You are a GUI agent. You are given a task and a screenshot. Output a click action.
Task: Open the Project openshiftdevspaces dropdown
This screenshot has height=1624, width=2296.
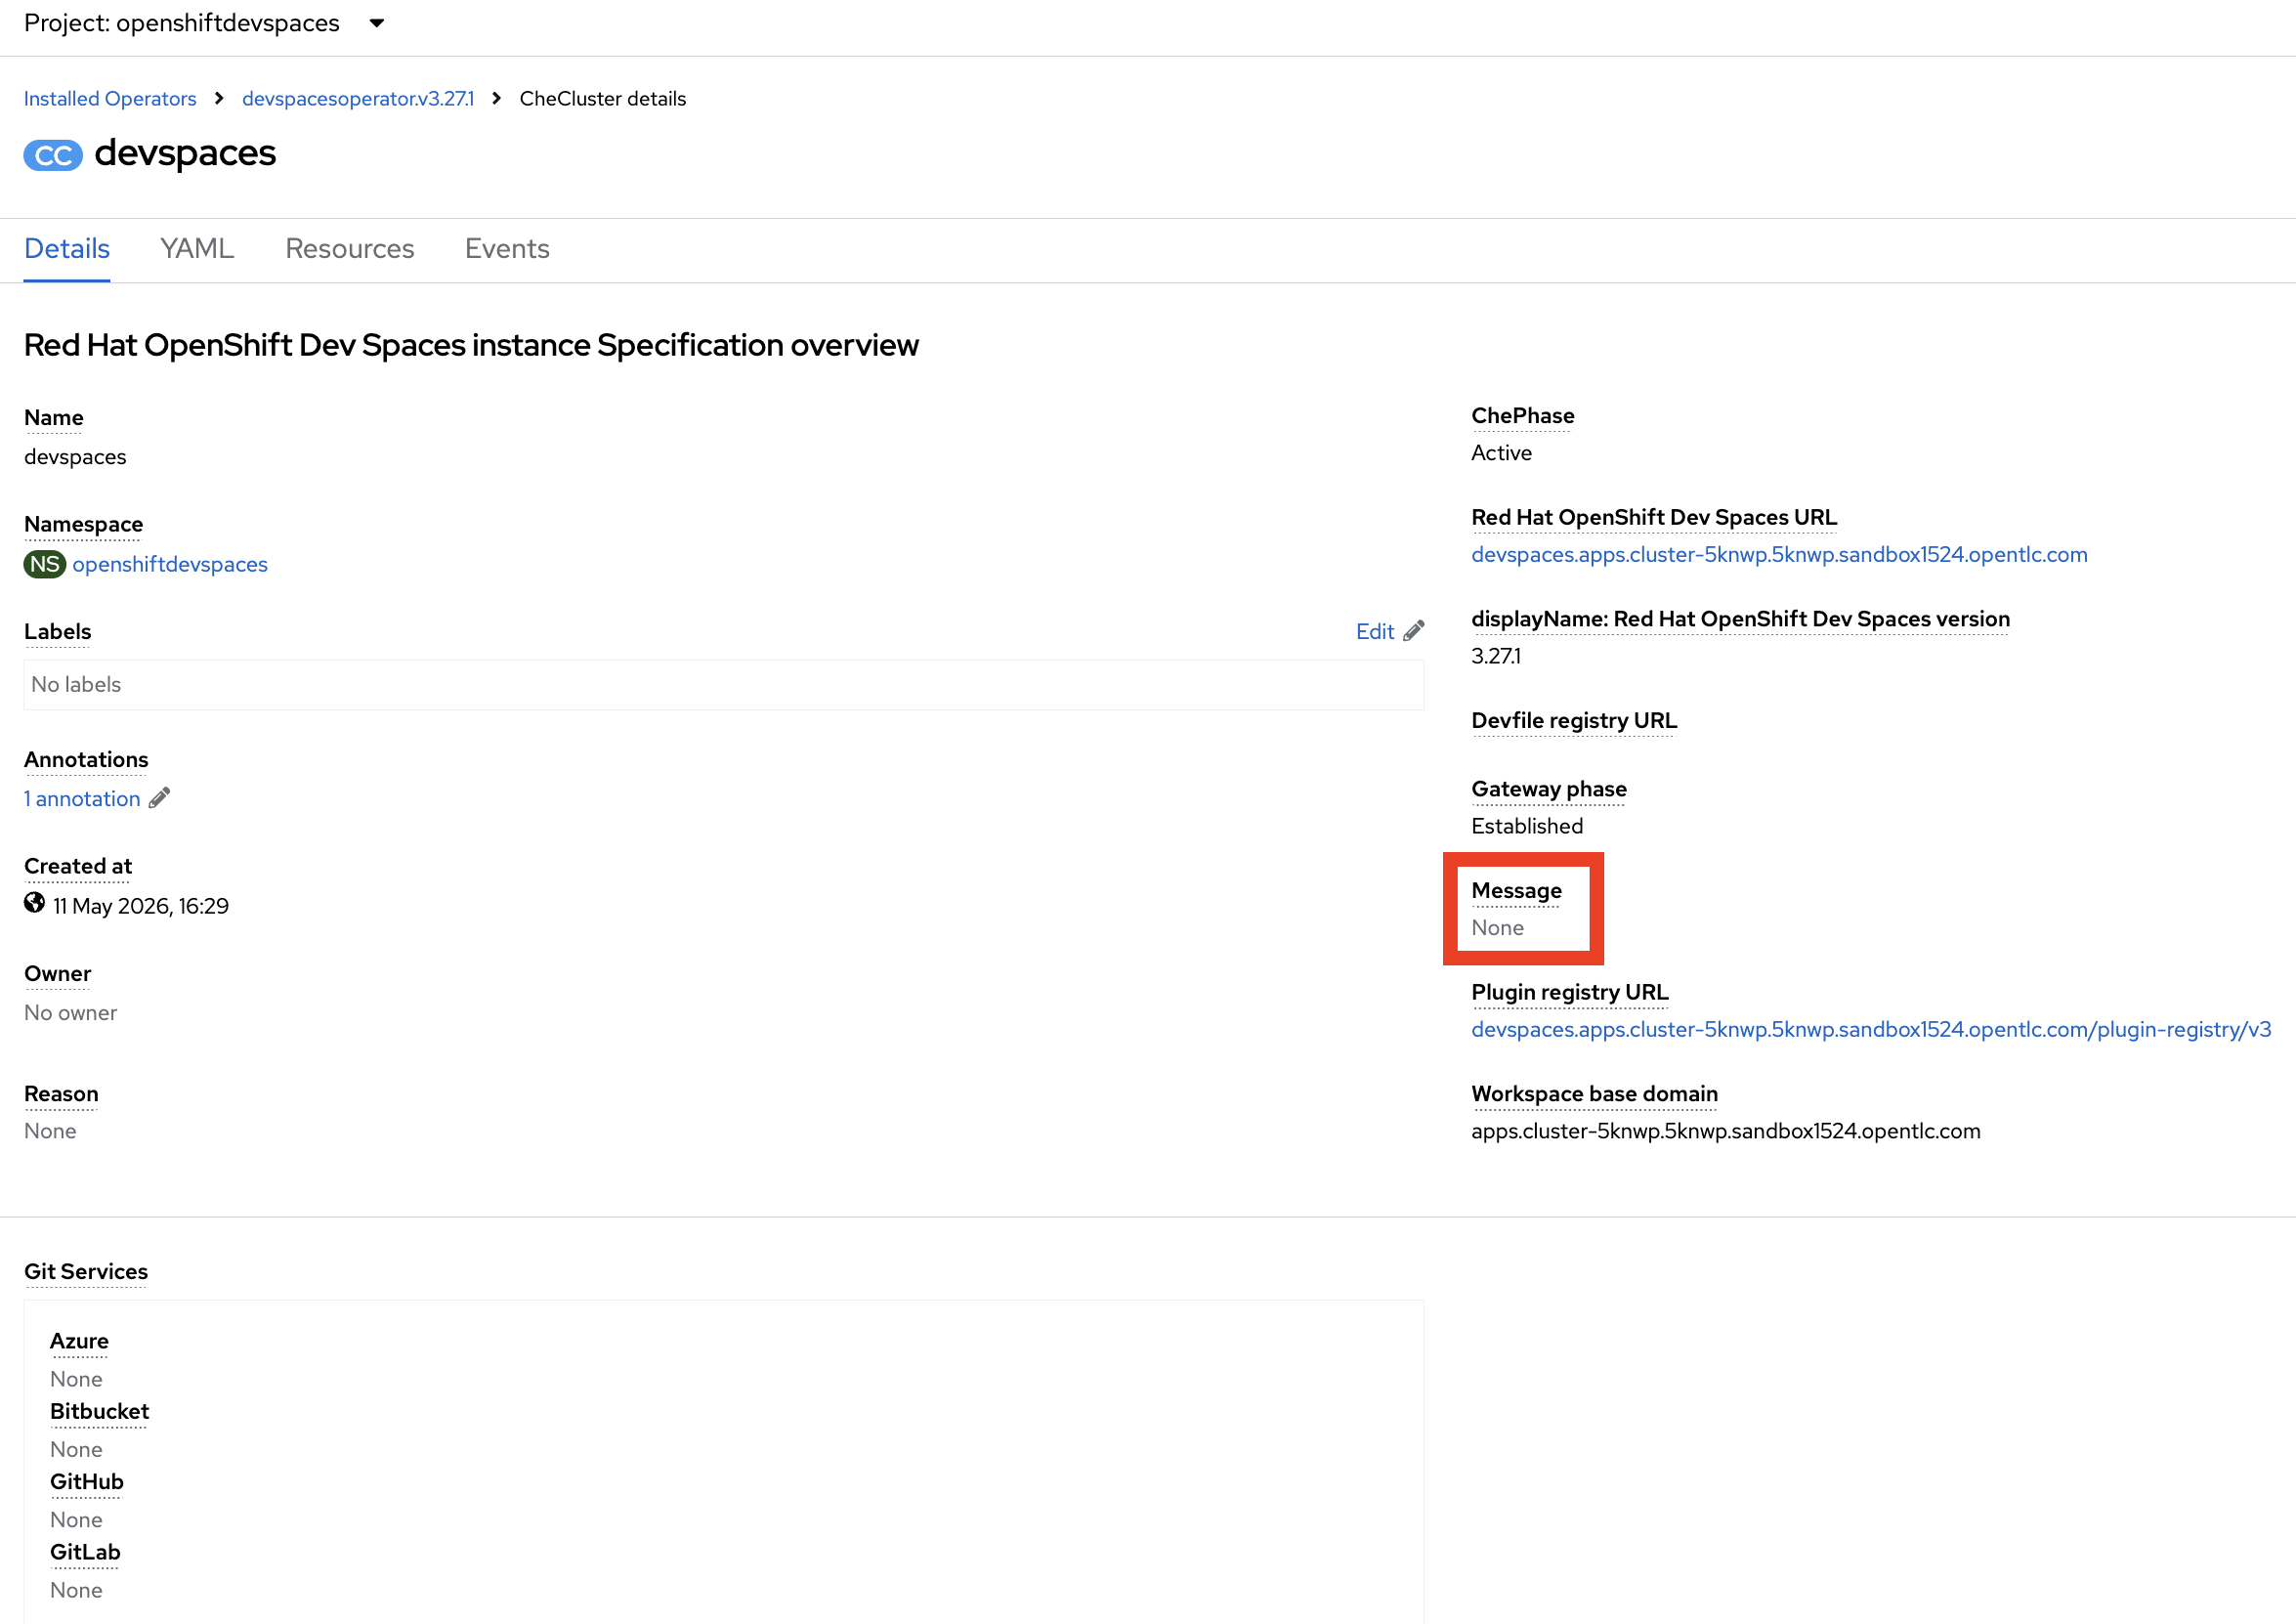[x=204, y=23]
